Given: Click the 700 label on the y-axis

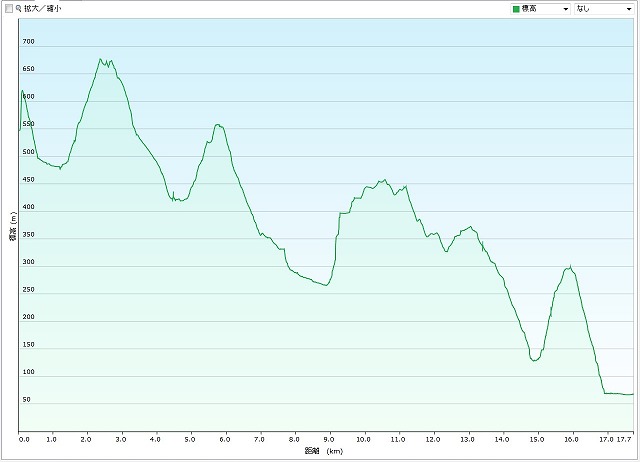Looking at the screenshot, I should coord(28,42).
